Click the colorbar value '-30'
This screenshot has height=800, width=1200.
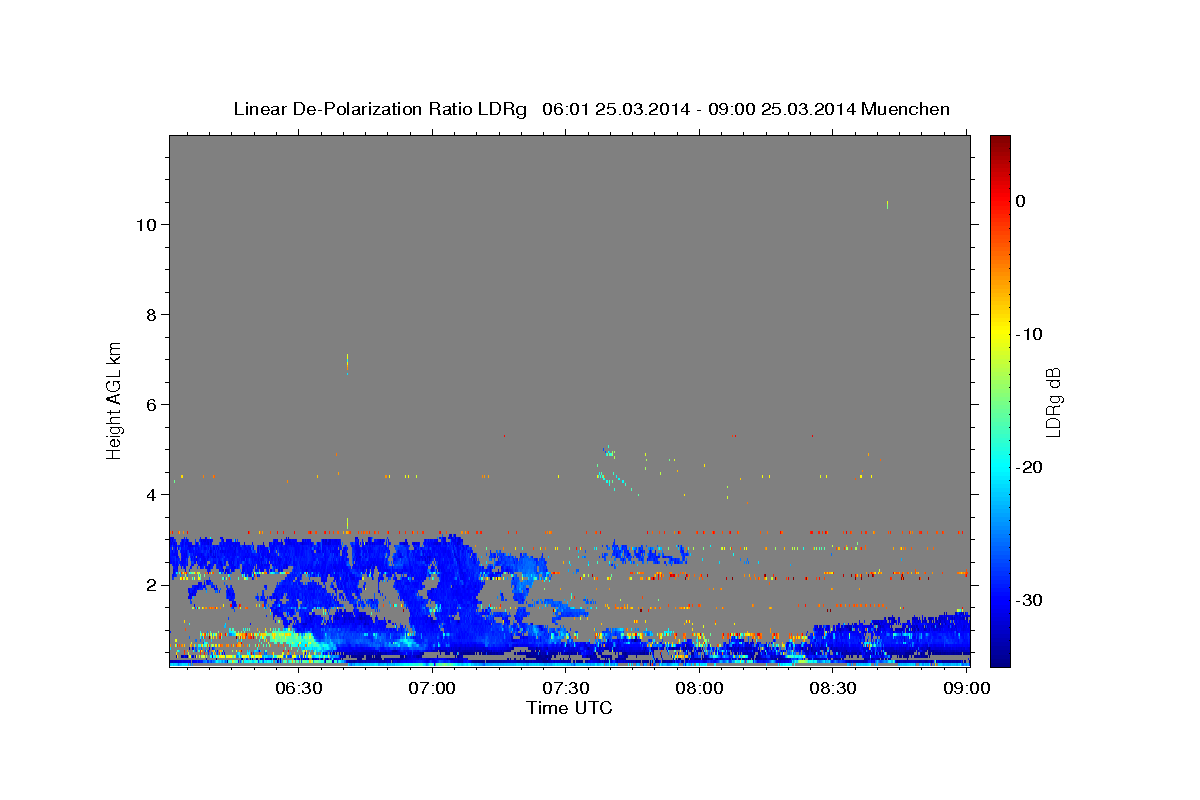pos(1031,600)
